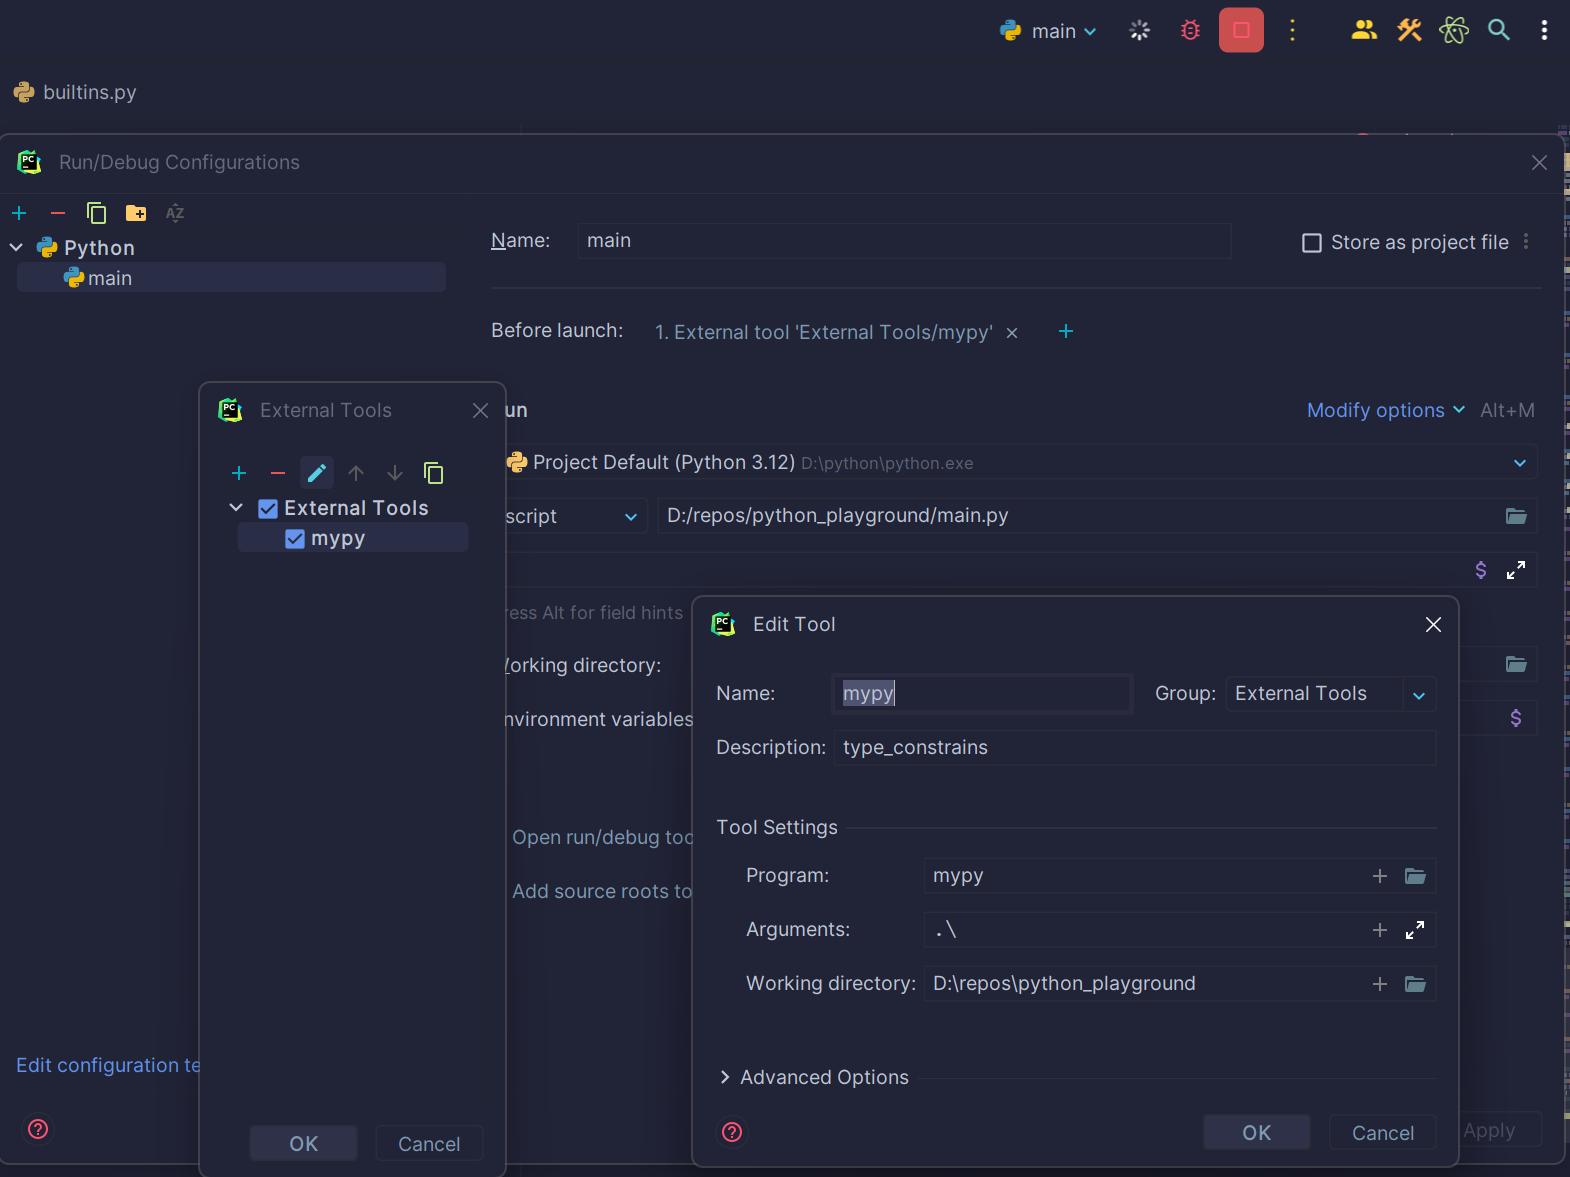
Task: Open Edit configuration templates link
Action: pos(108,1065)
